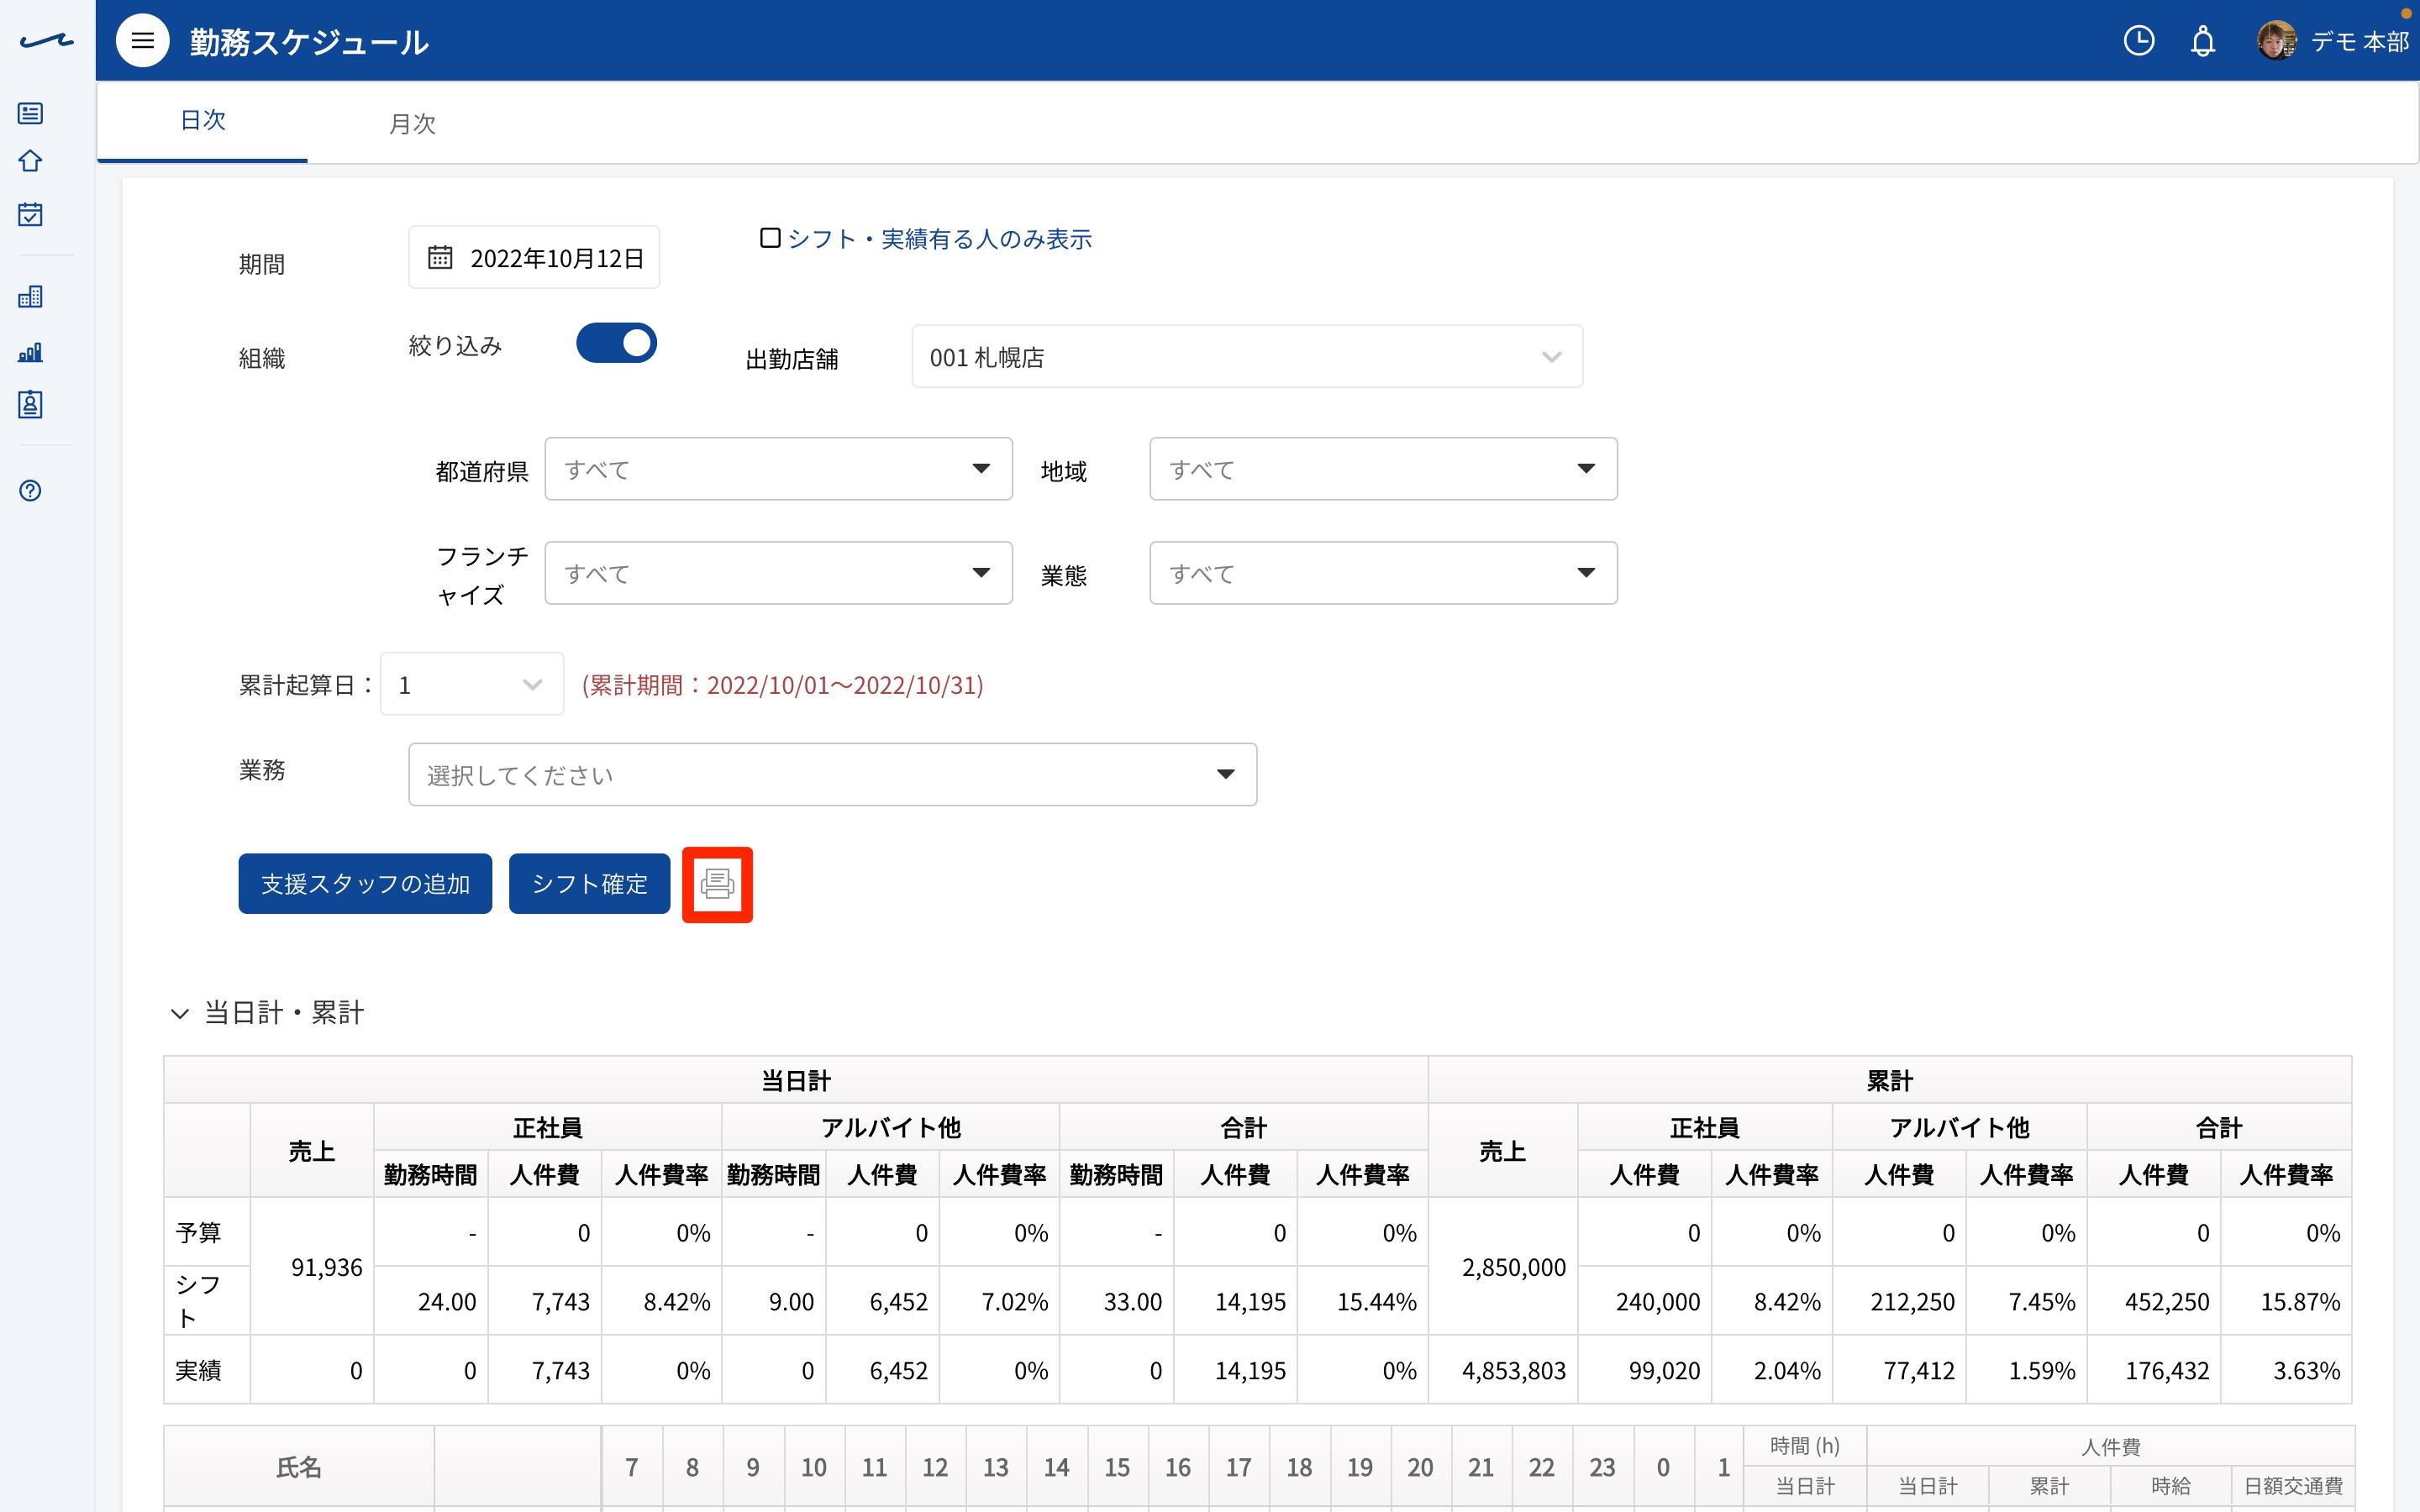Open the building chart sidebar icon

[30, 296]
